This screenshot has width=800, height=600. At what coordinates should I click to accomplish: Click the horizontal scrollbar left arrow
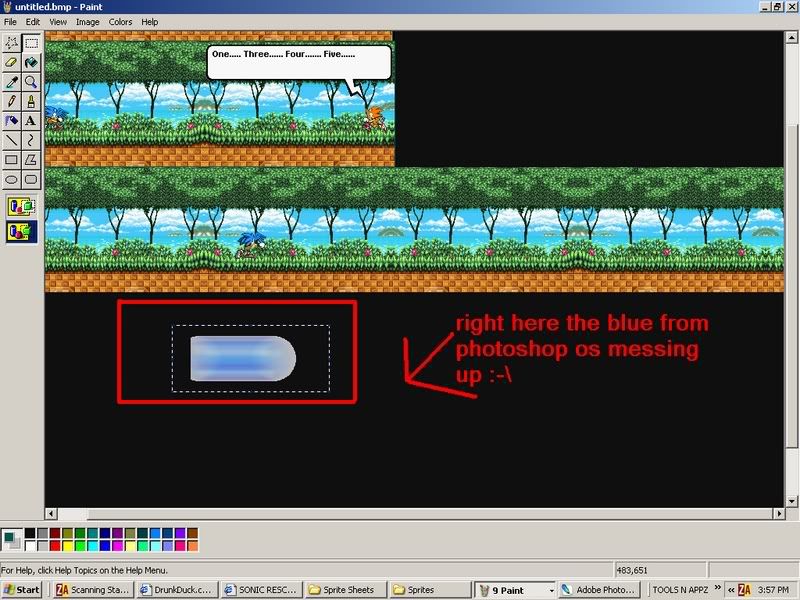51,513
